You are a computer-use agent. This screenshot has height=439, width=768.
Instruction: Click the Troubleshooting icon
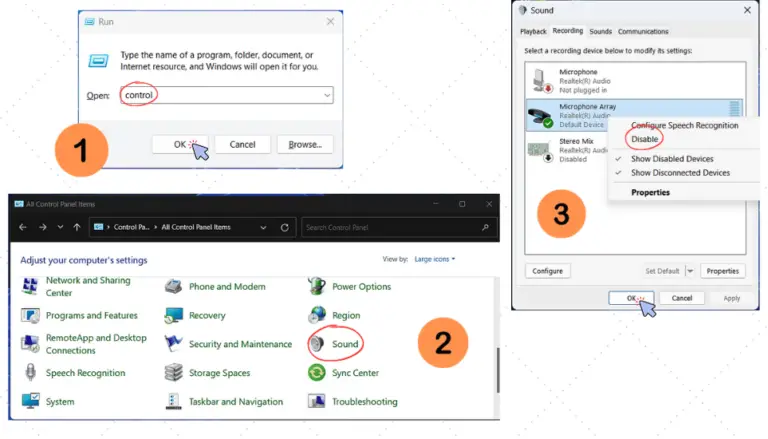(x=317, y=401)
